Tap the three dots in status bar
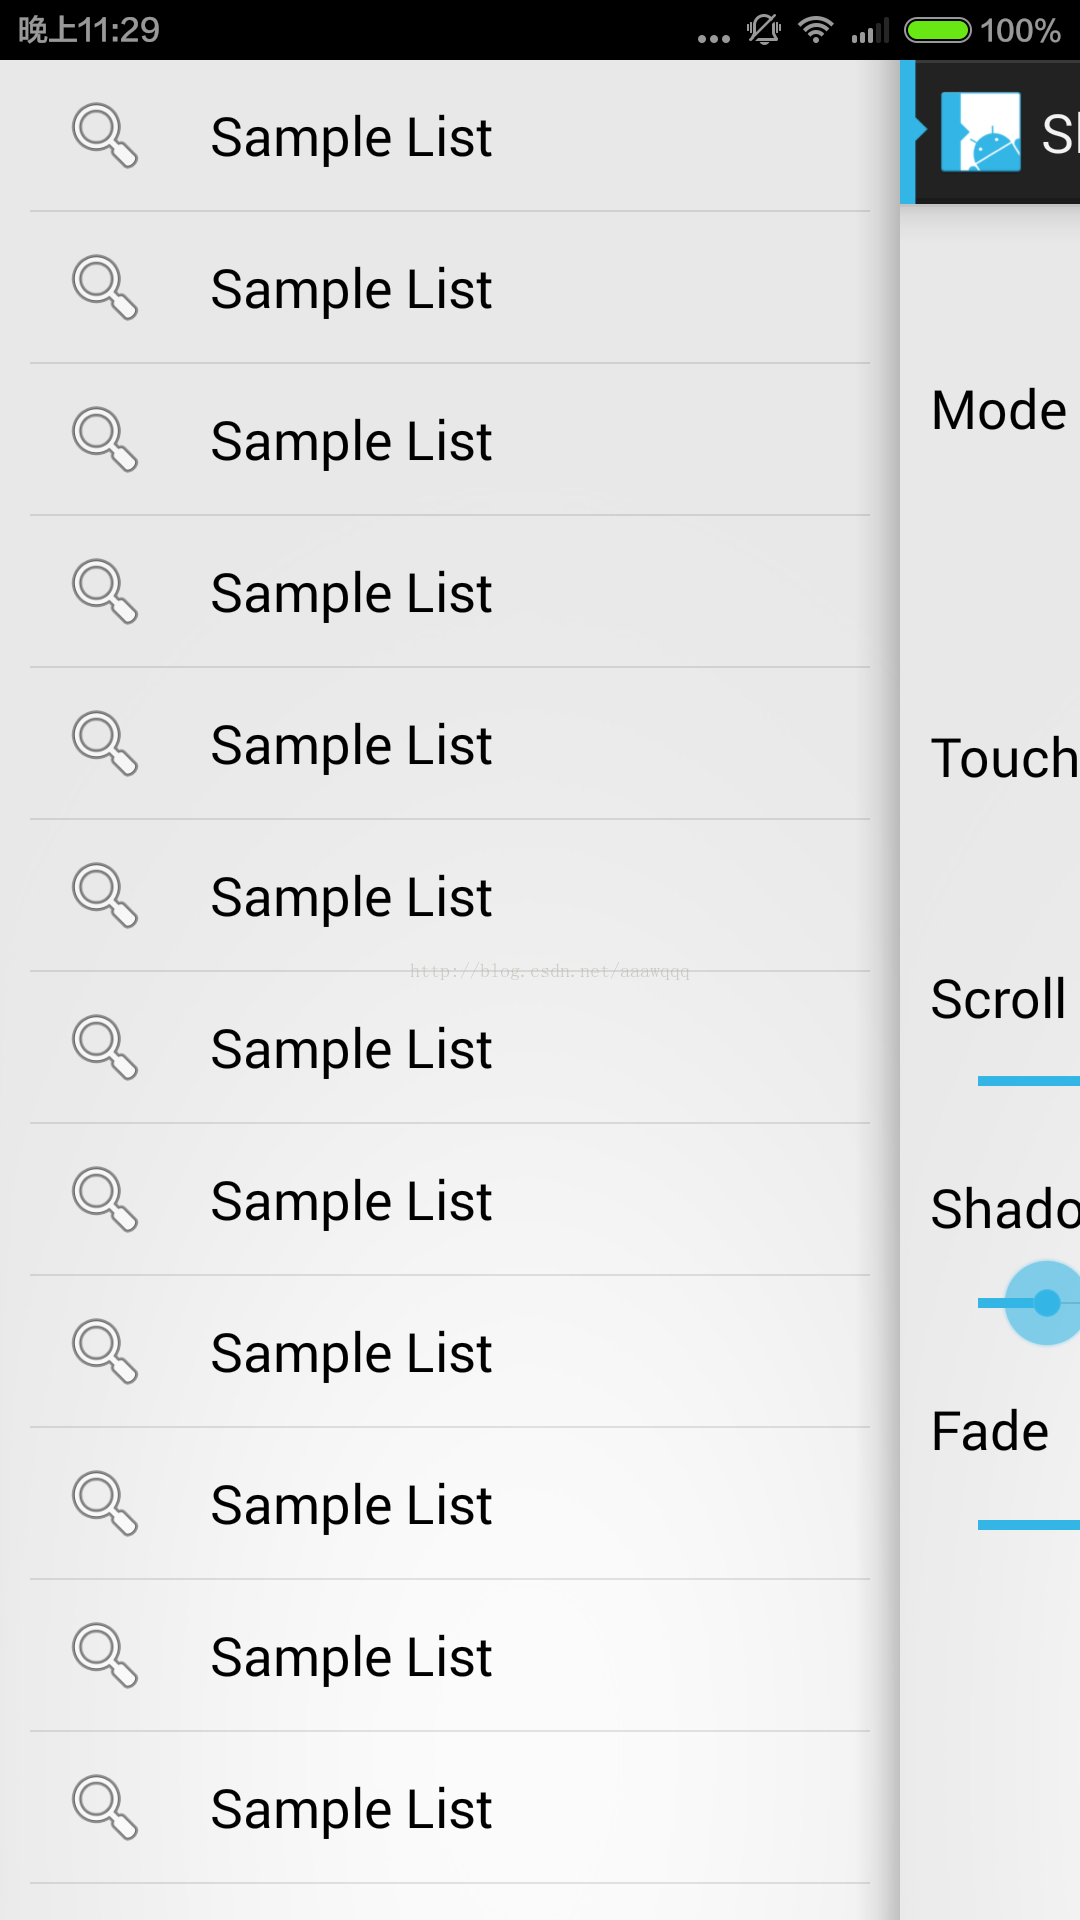The width and height of the screenshot is (1080, 1920). [x=714, y=39]
